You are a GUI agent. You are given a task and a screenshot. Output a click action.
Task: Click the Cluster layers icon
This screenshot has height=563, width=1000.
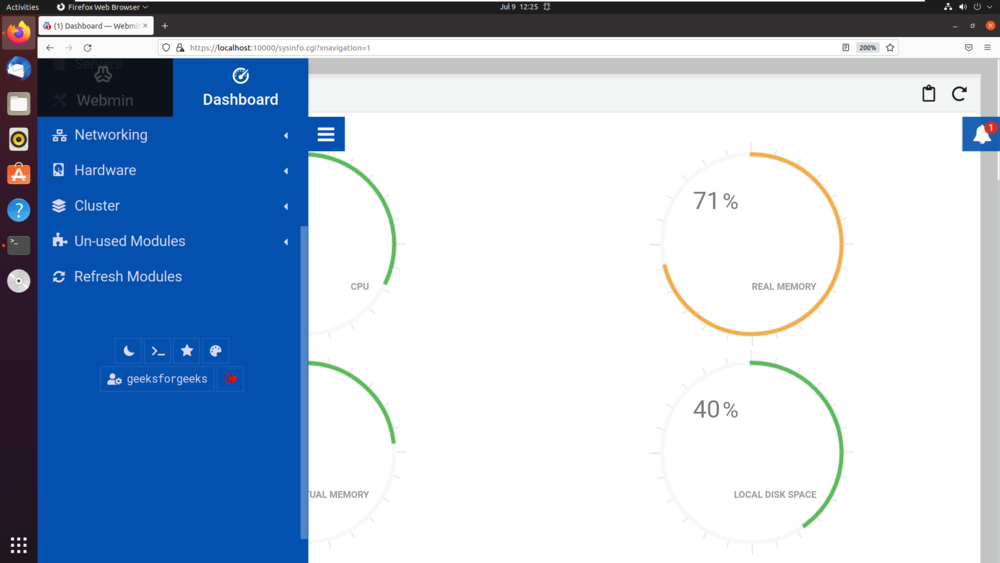click(x=59, y=205)
